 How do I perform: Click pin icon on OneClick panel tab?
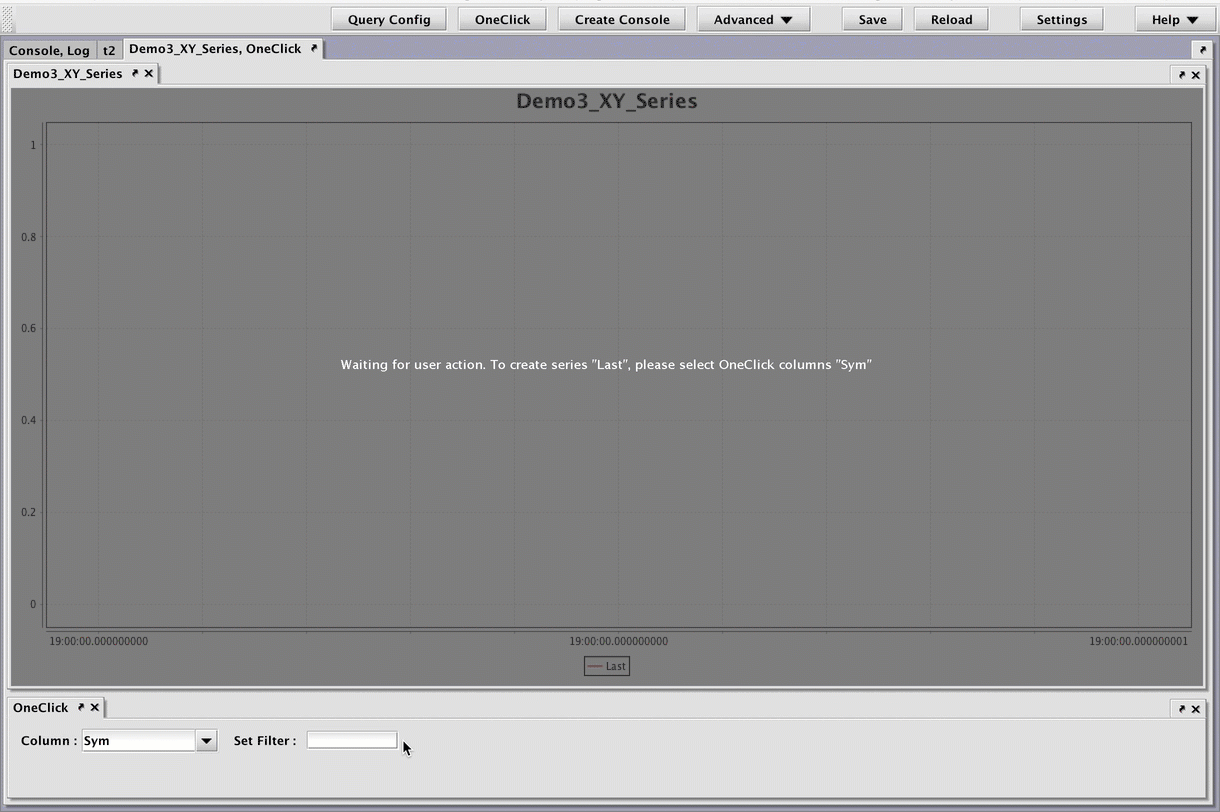(81, 707)
